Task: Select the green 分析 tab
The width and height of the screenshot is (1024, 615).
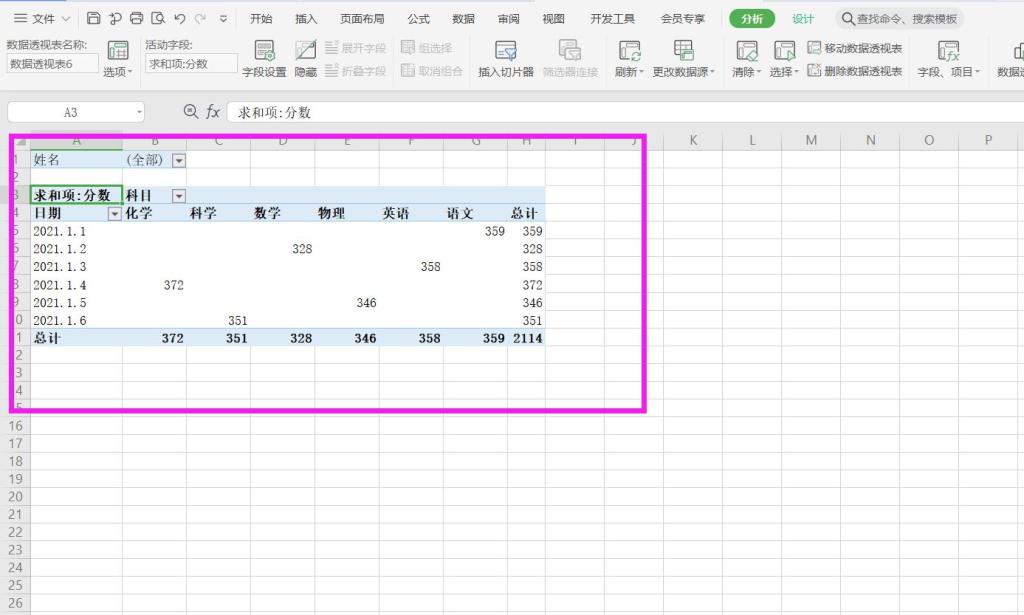Action: [x=752, y=19]
